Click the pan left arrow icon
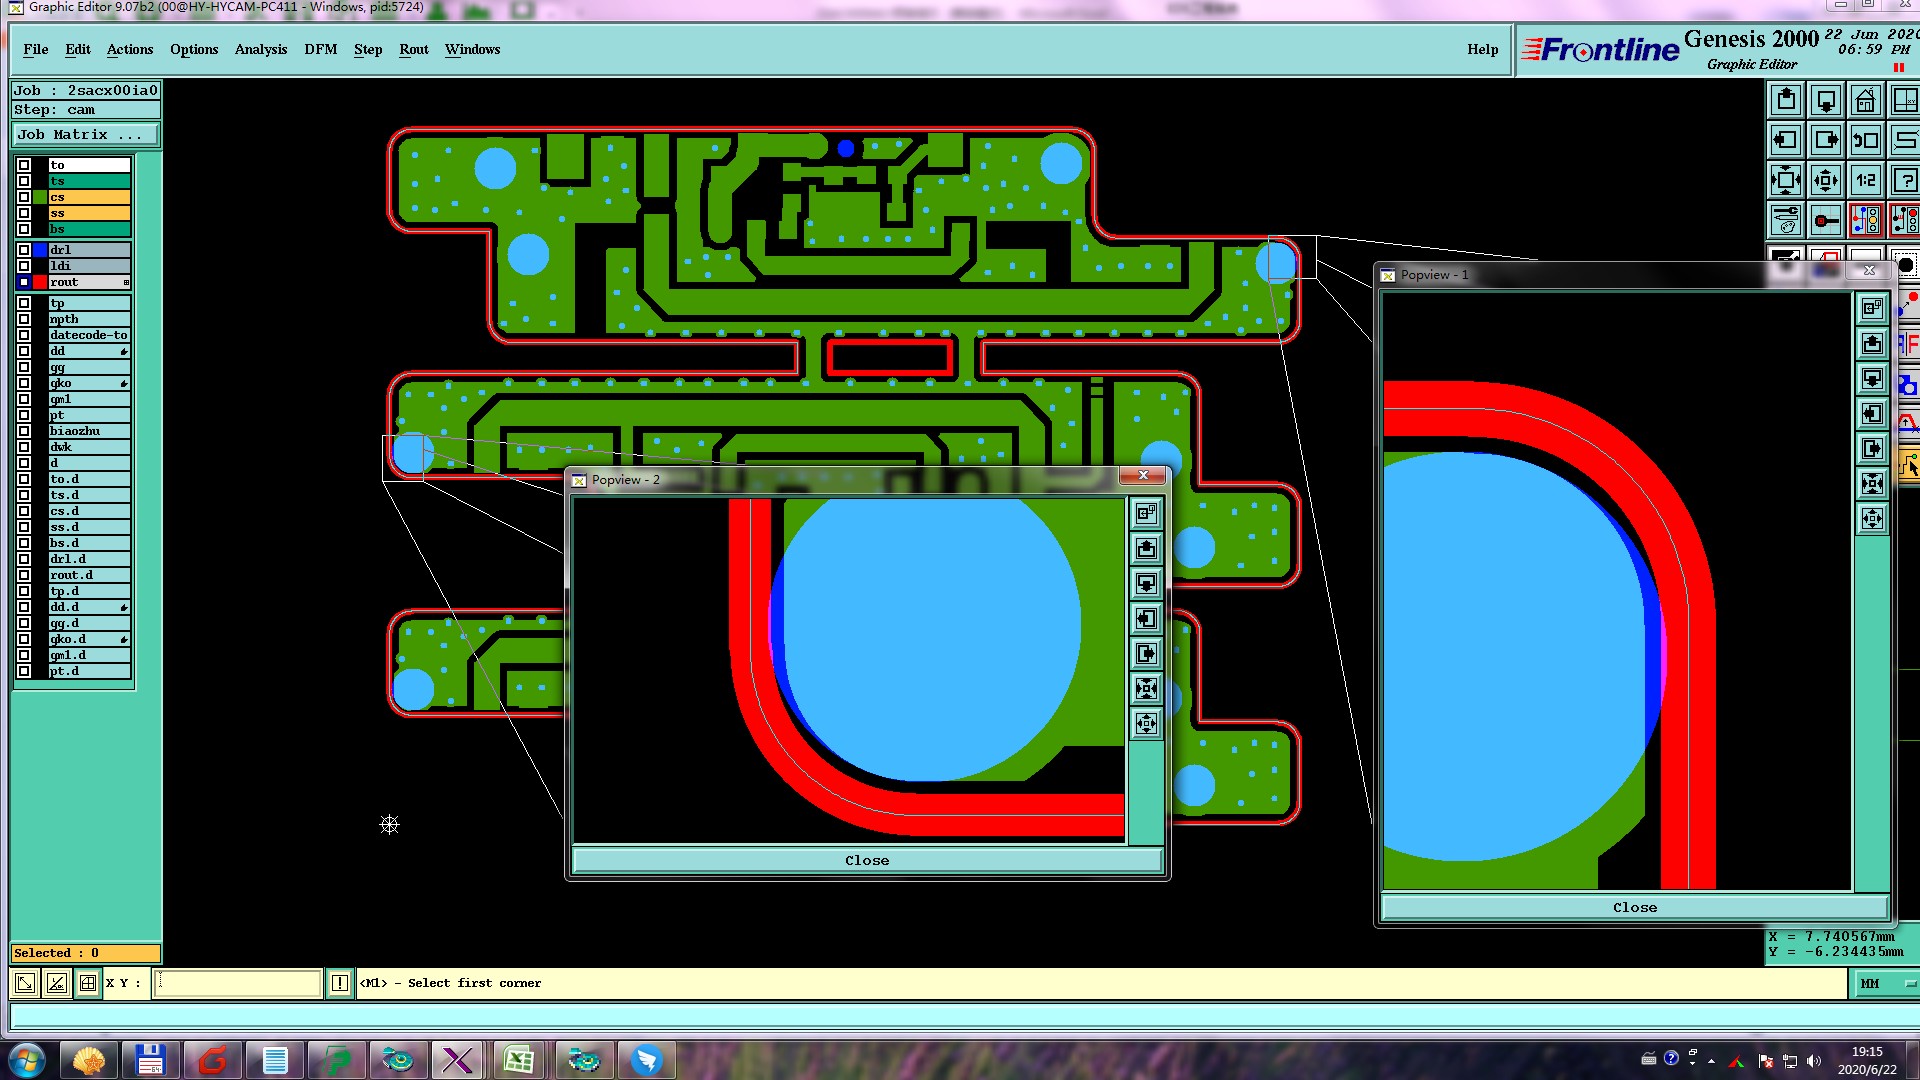Image resolution: width=1920 pixels, height=1080 pixels. click(x=1785, y=140)
